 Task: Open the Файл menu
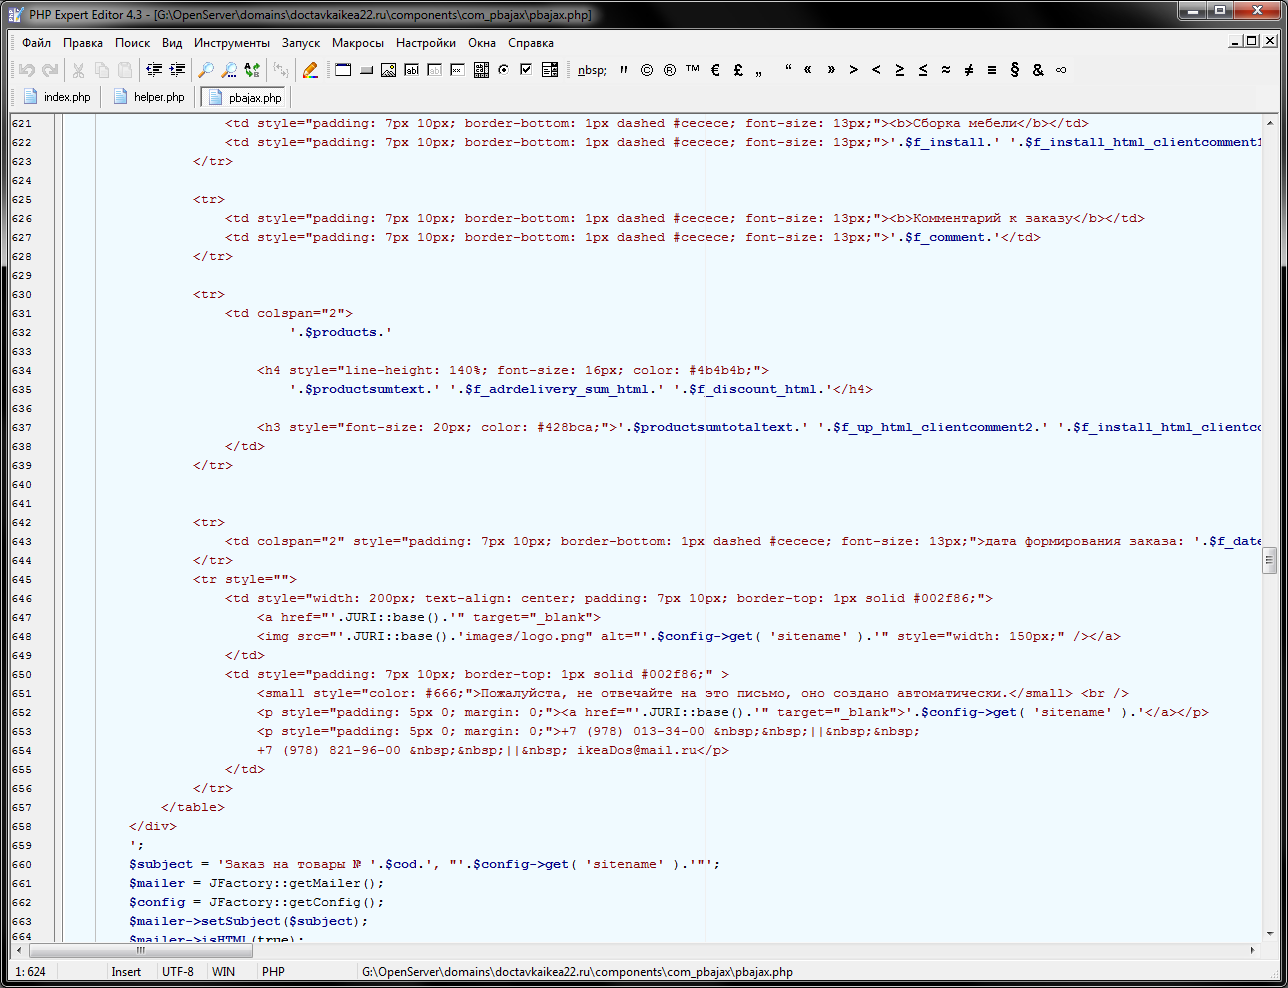(36, 43)
